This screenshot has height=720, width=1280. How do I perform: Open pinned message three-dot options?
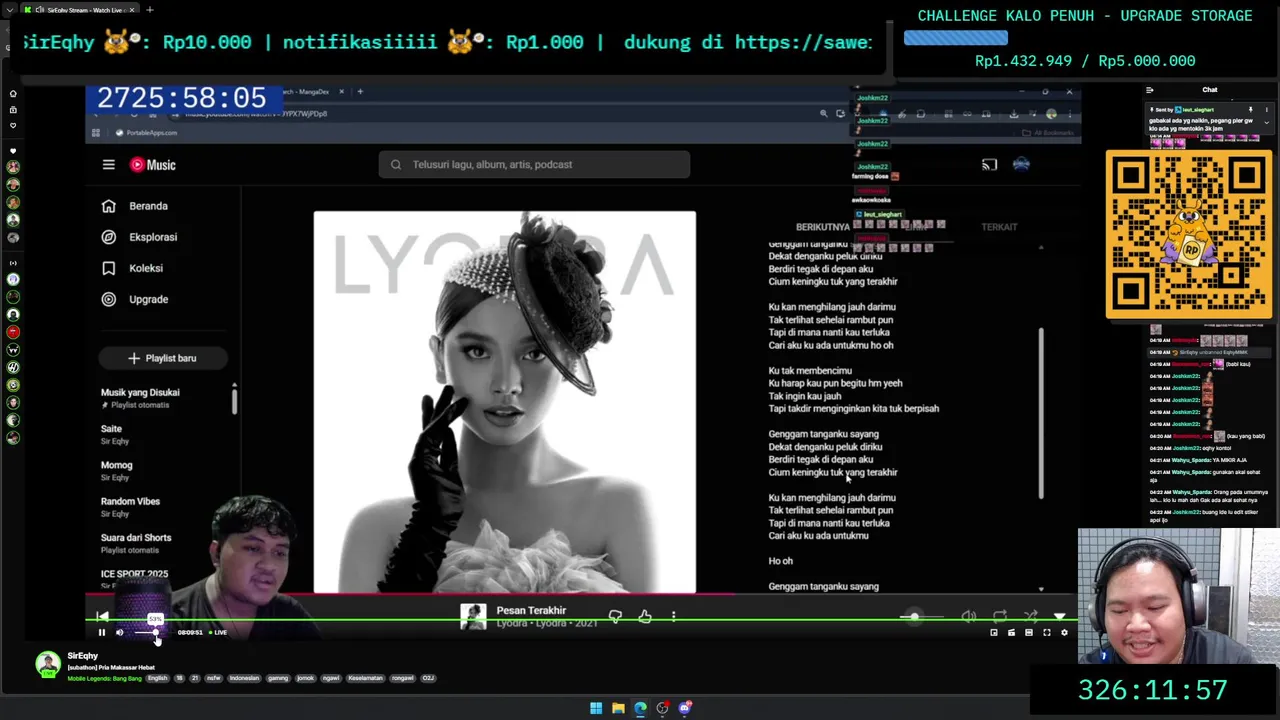pos(1266,109)
